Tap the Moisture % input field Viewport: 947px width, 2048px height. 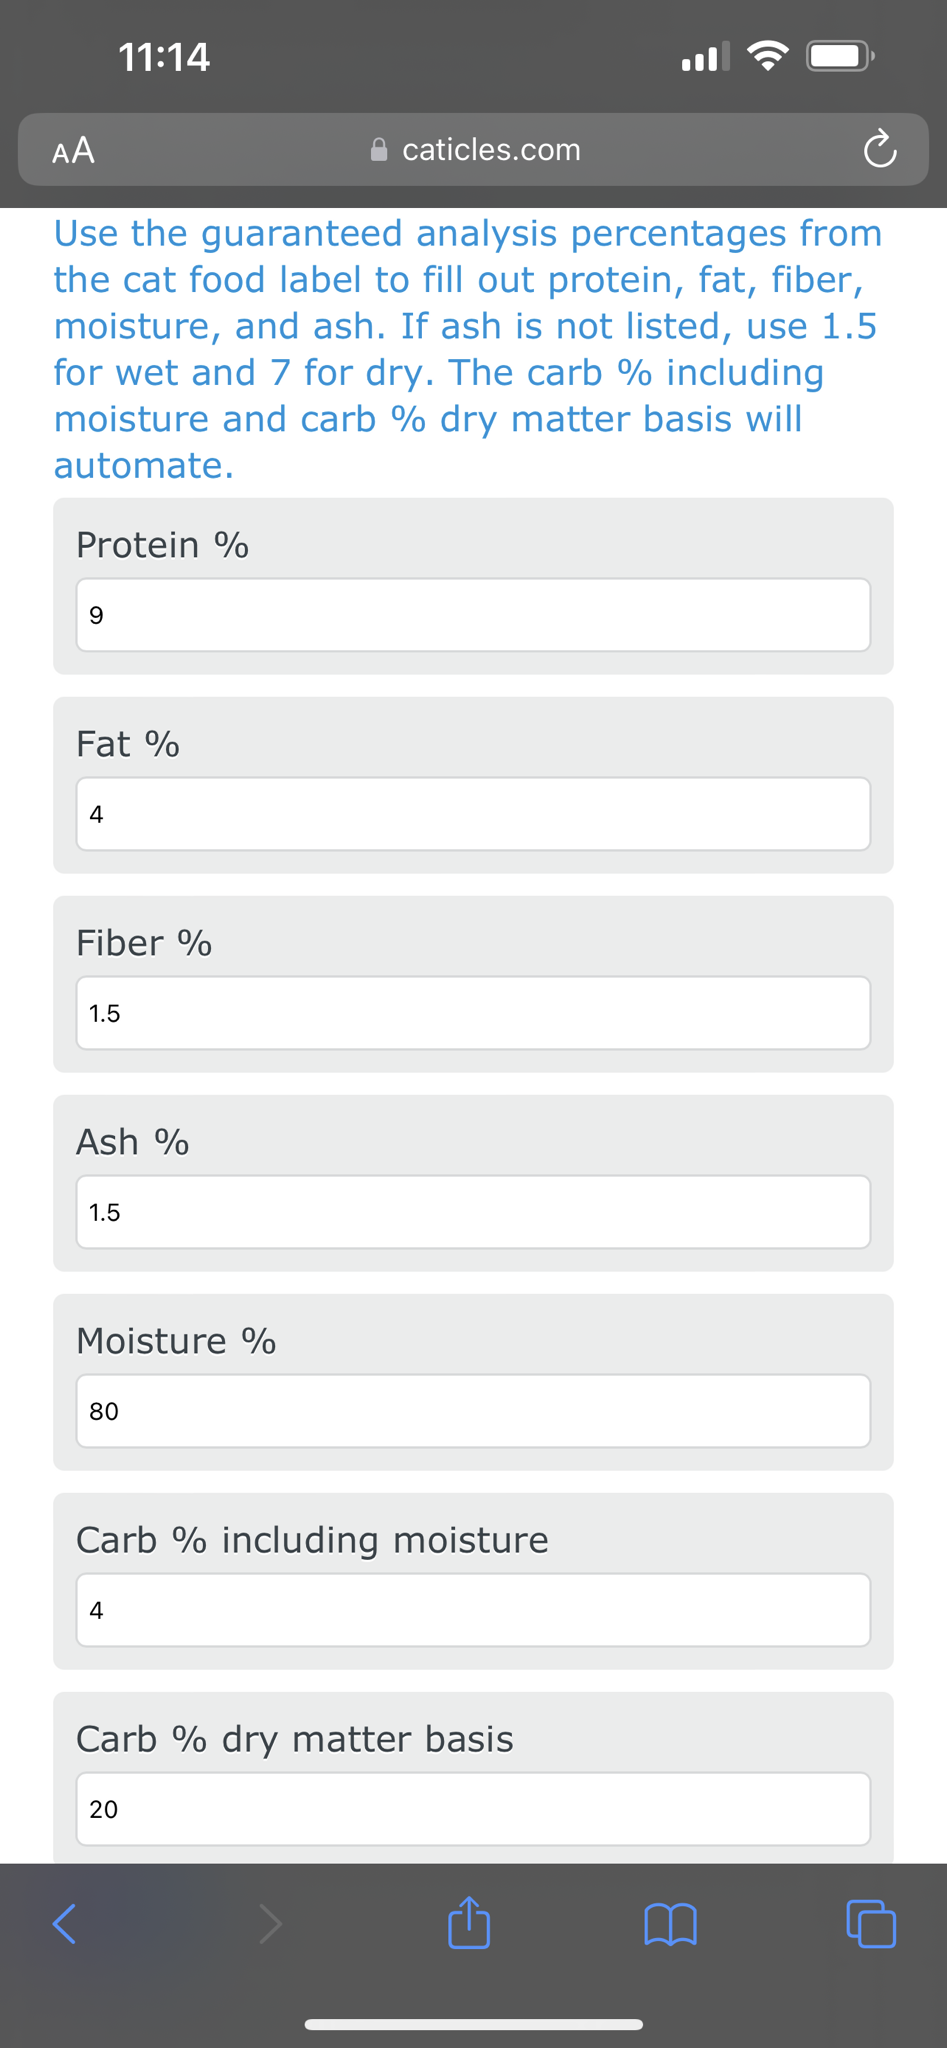coord(473,1411)
